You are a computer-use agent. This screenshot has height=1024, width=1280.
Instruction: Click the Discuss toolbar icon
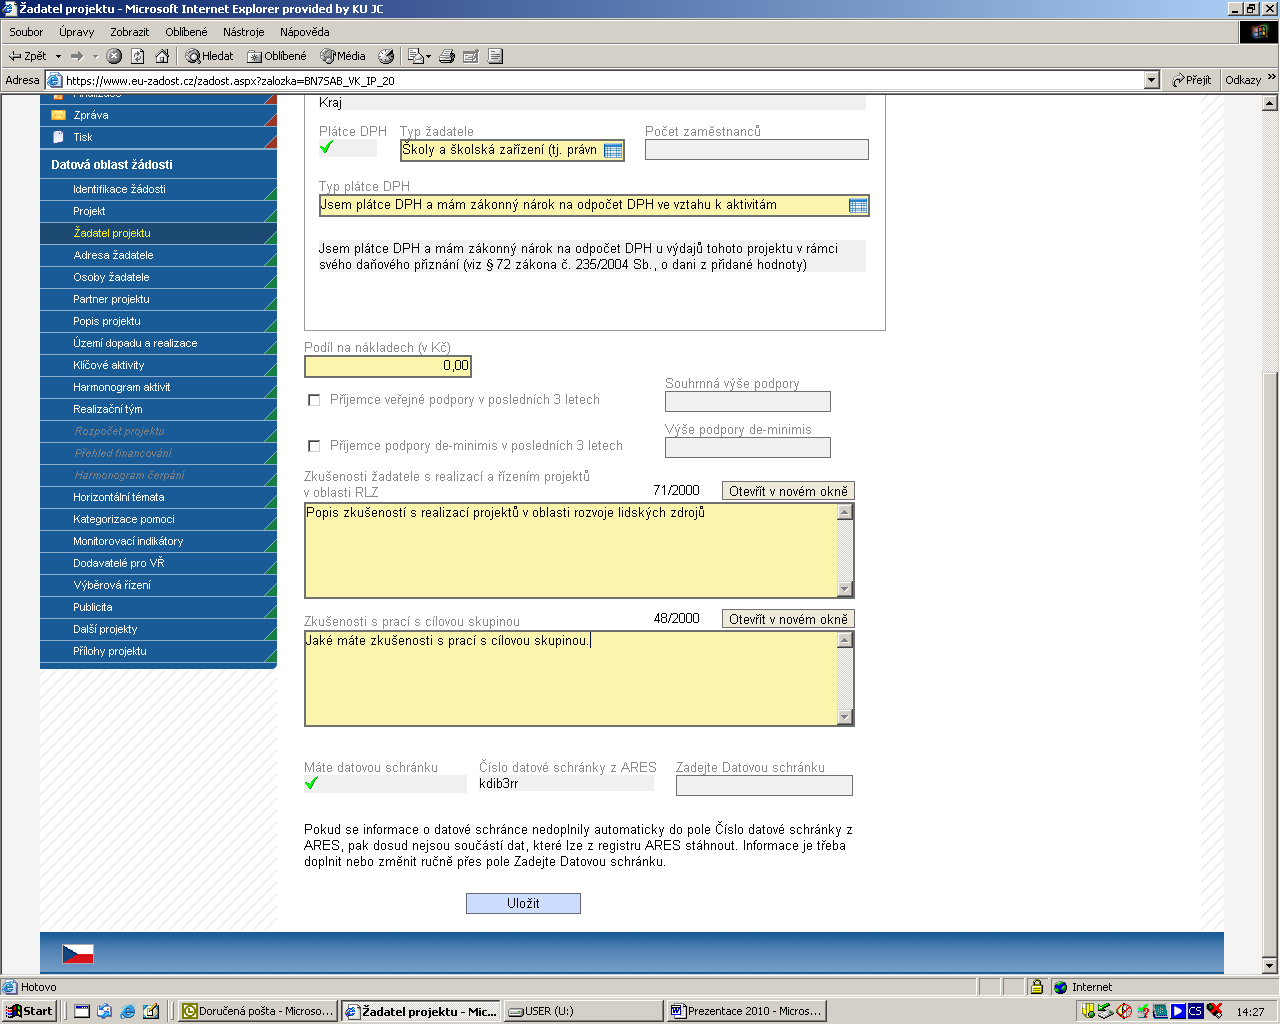pos(495,56)
